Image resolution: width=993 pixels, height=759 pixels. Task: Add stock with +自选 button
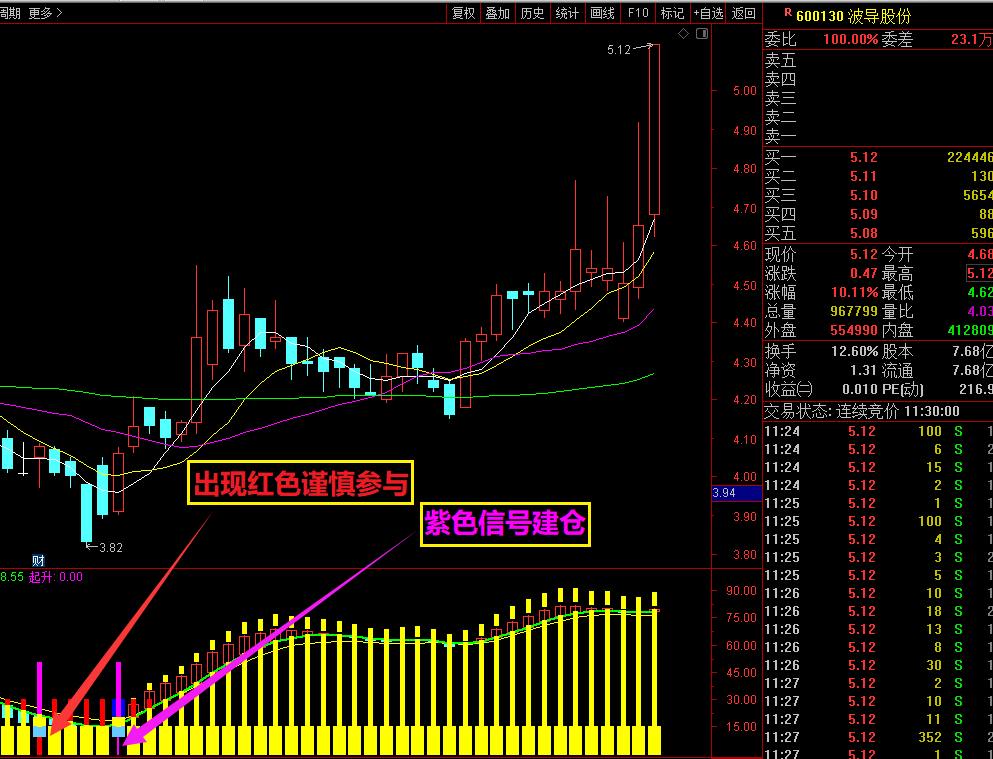708,13
